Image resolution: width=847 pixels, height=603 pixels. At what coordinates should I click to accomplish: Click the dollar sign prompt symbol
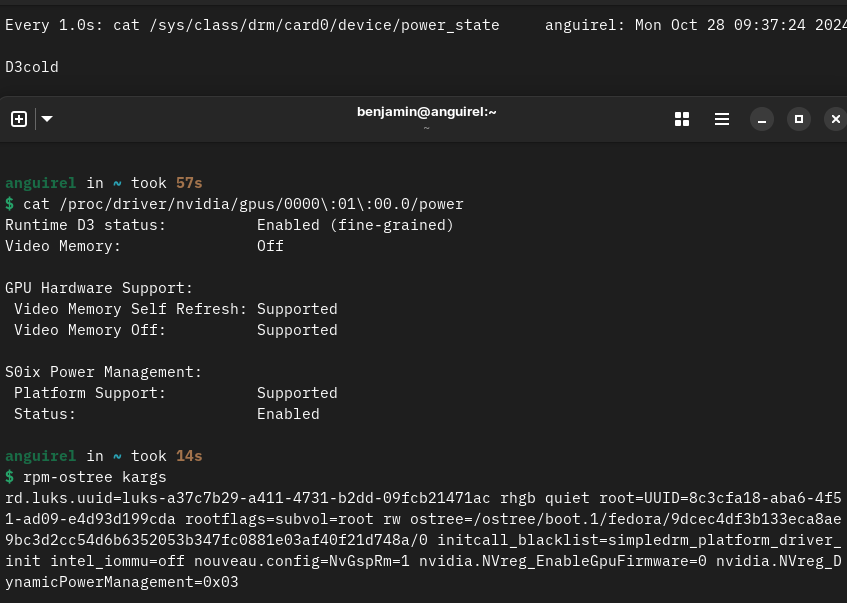[9, 204]
